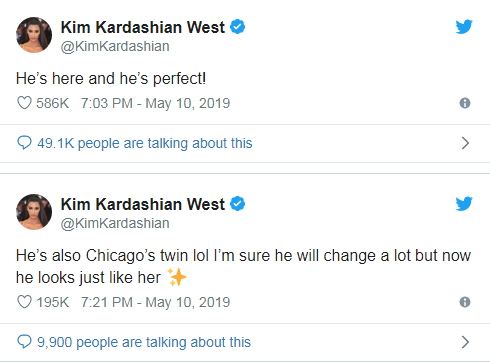Click verified badge on second tweet's author name
The image size is (490, 362).
(x=238, y=204)
